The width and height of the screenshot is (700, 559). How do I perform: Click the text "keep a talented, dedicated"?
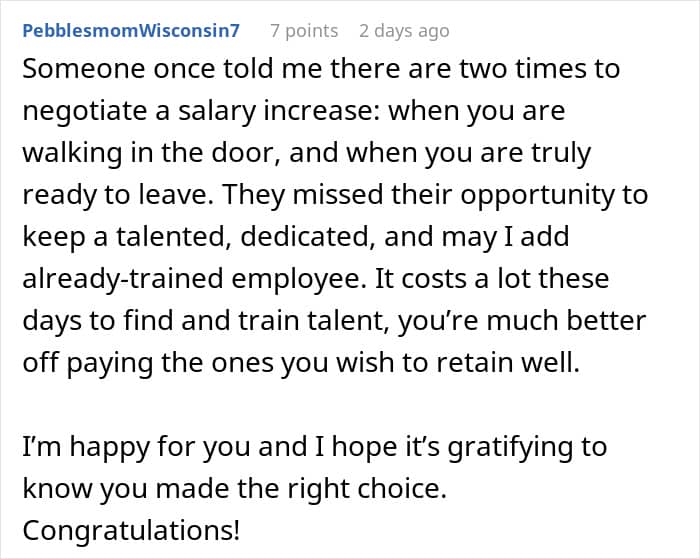coord(198,237)
